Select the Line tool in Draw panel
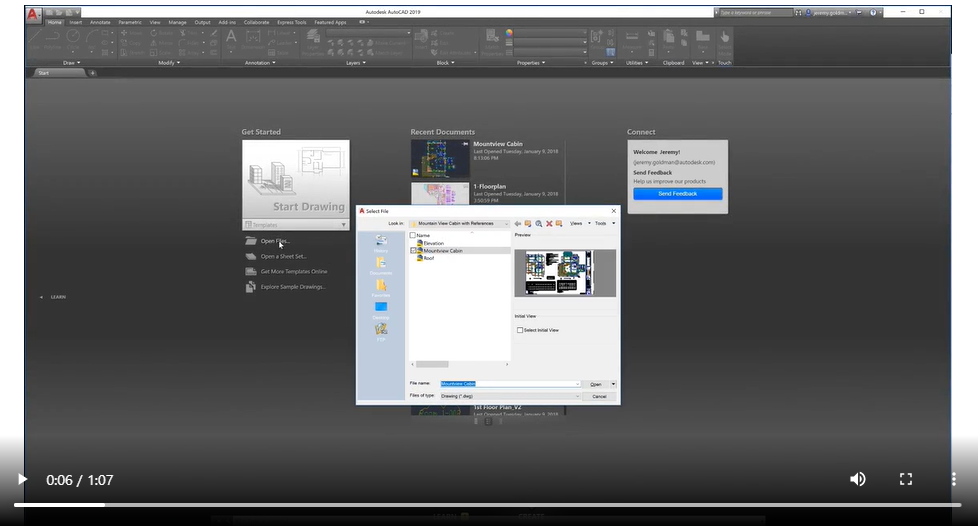 35,39
